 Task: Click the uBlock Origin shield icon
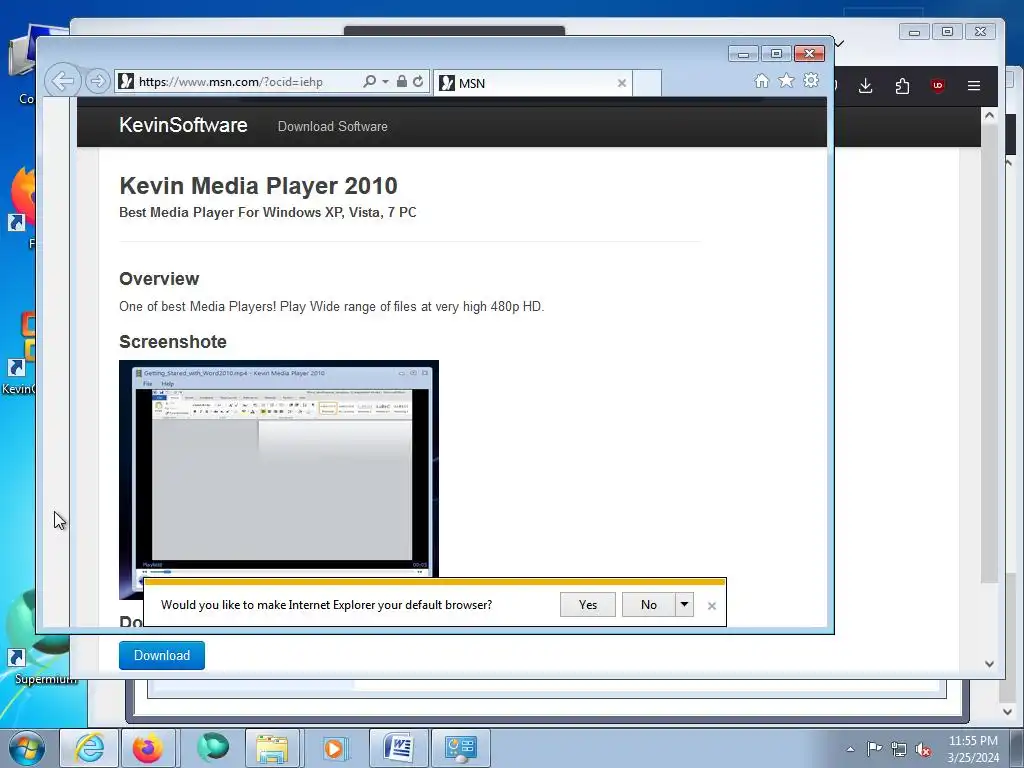pyautogui.click(x=938, y=86)
